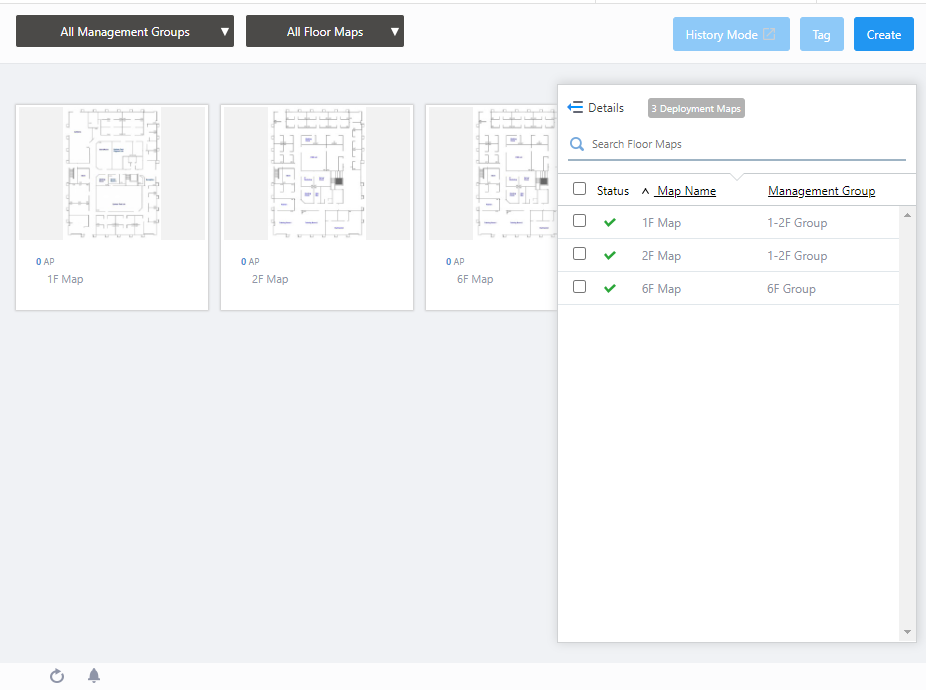Click the Map Name sort arrow
This screenshot has height=690, width=926.
[x=646, y=191]
